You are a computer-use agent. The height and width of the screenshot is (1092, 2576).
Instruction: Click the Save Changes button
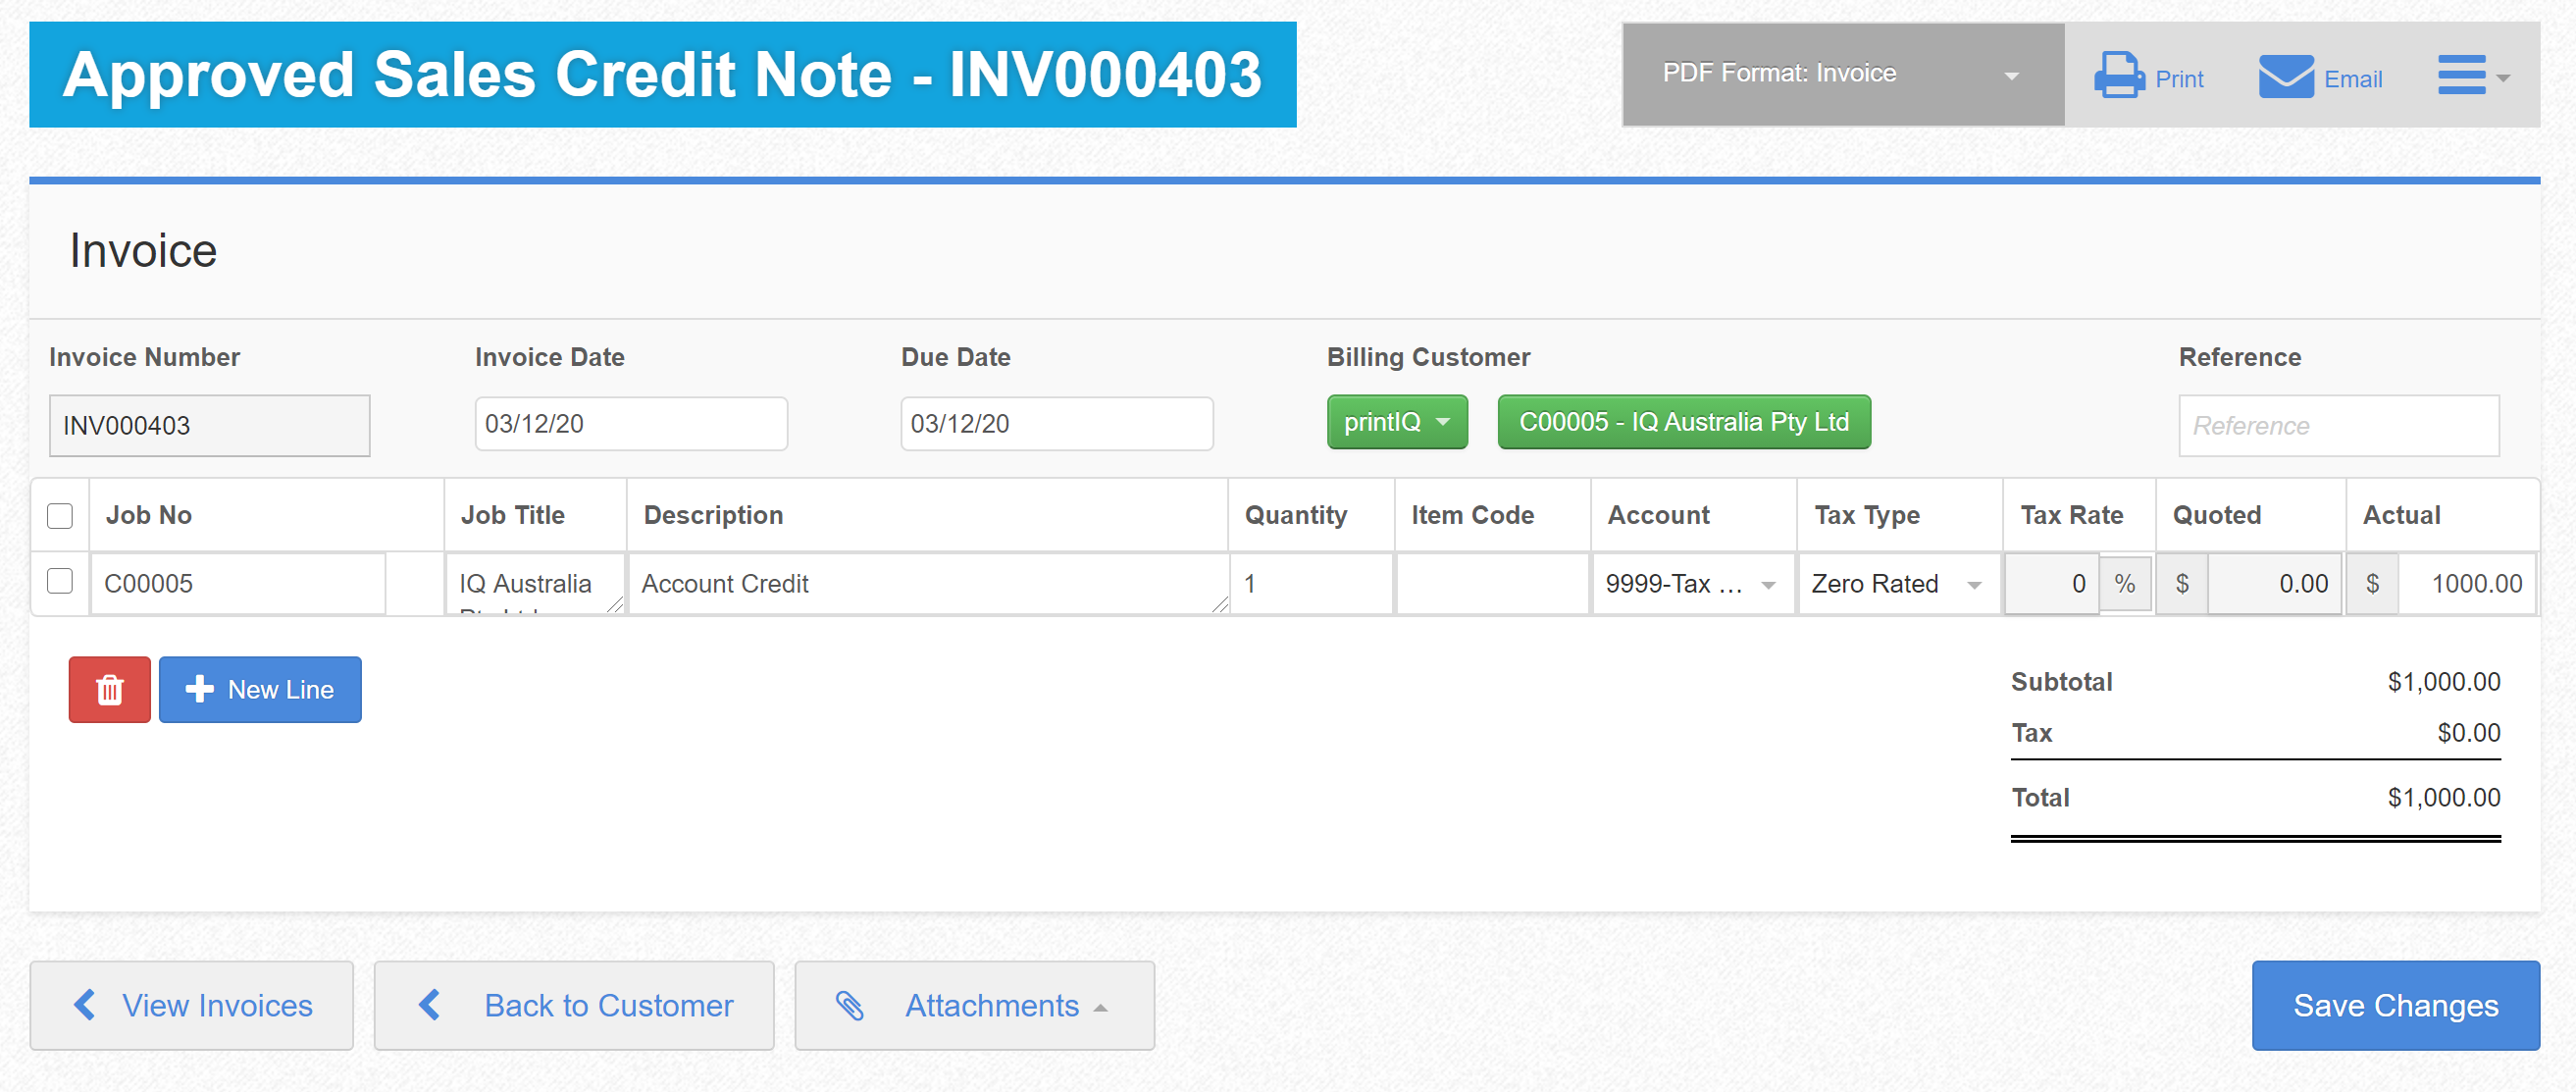[2395, 1005]
